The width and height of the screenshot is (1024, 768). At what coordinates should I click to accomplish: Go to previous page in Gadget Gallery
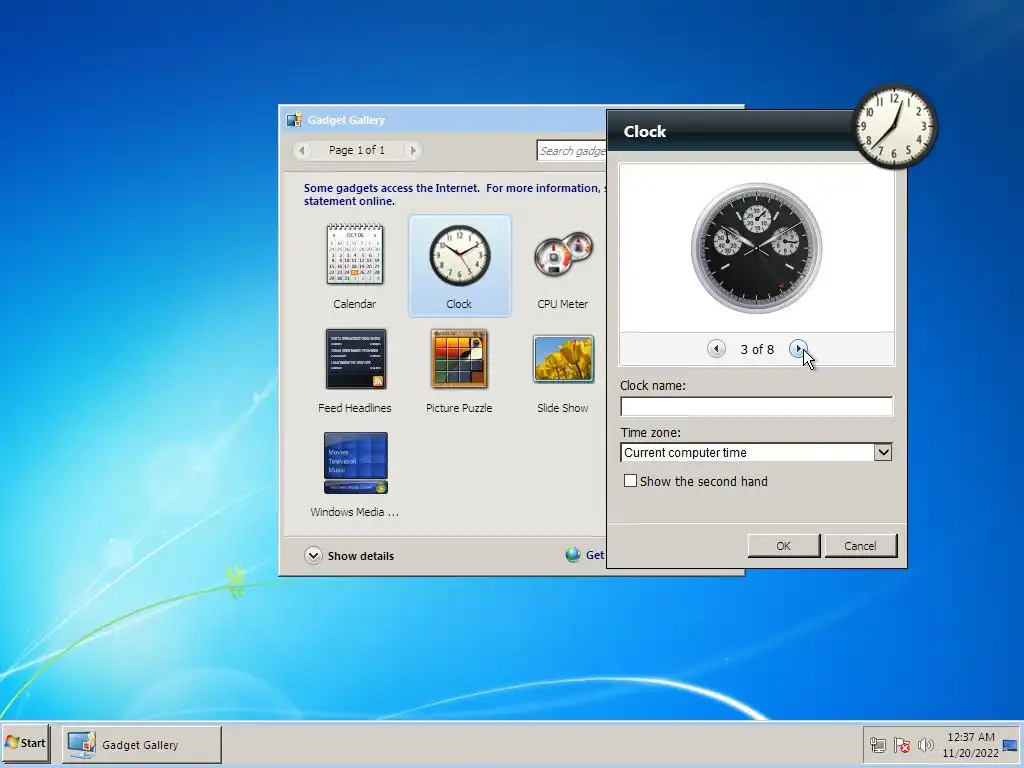[x=301, y=150]
